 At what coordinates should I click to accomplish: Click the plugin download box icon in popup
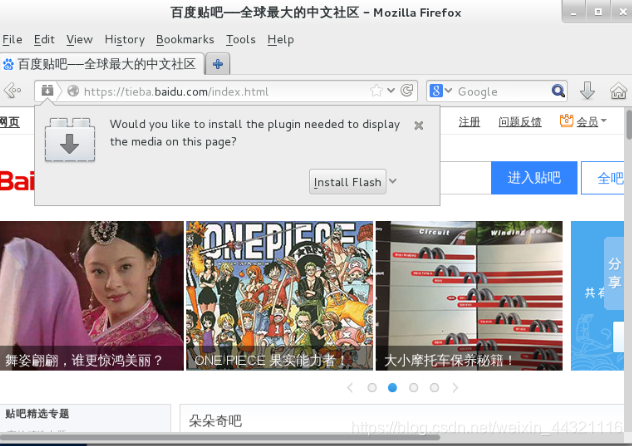point(70,139)
